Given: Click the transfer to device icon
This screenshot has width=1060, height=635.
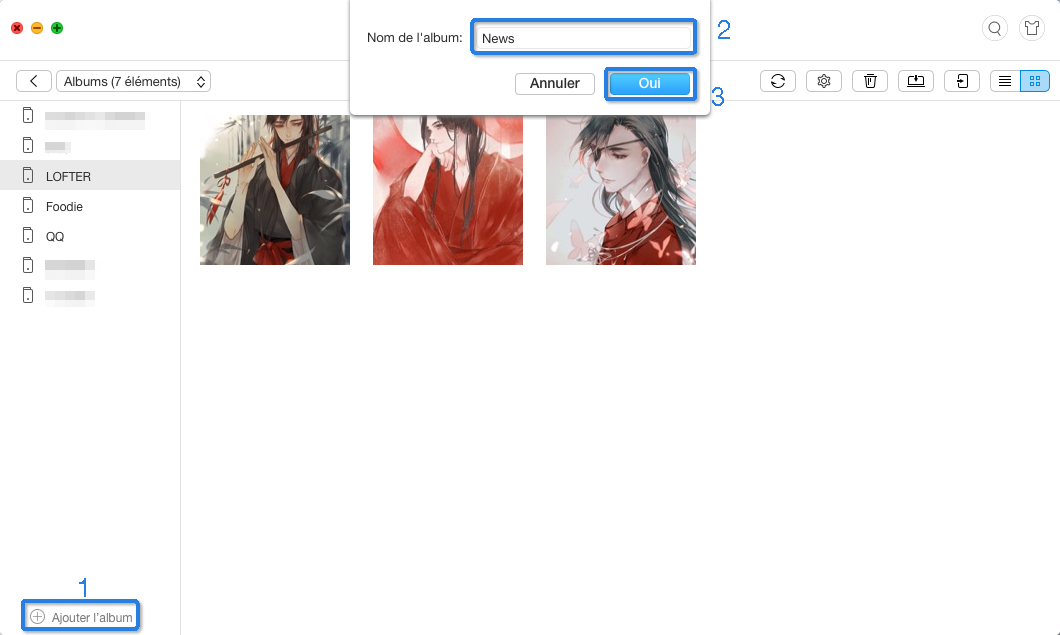Looking at the screenshot, I should (962, 81).
